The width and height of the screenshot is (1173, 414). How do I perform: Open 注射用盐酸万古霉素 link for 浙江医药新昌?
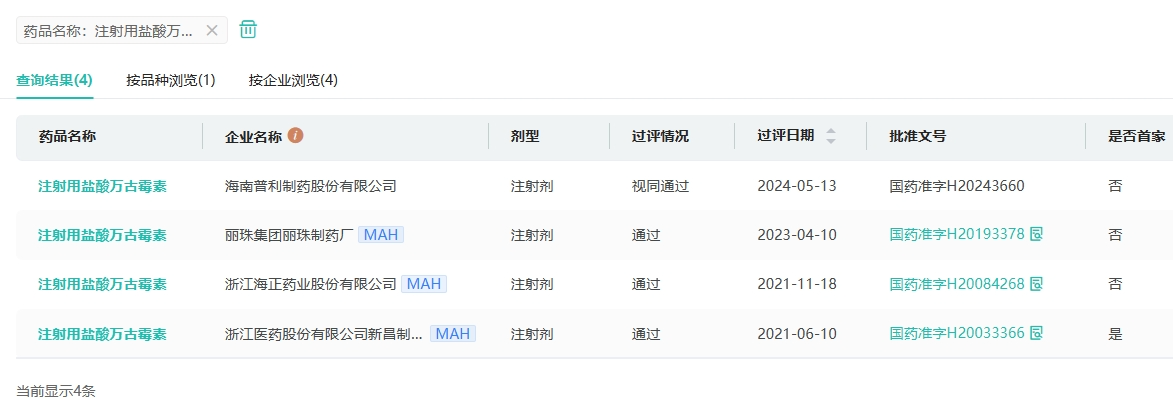point(102,334)
